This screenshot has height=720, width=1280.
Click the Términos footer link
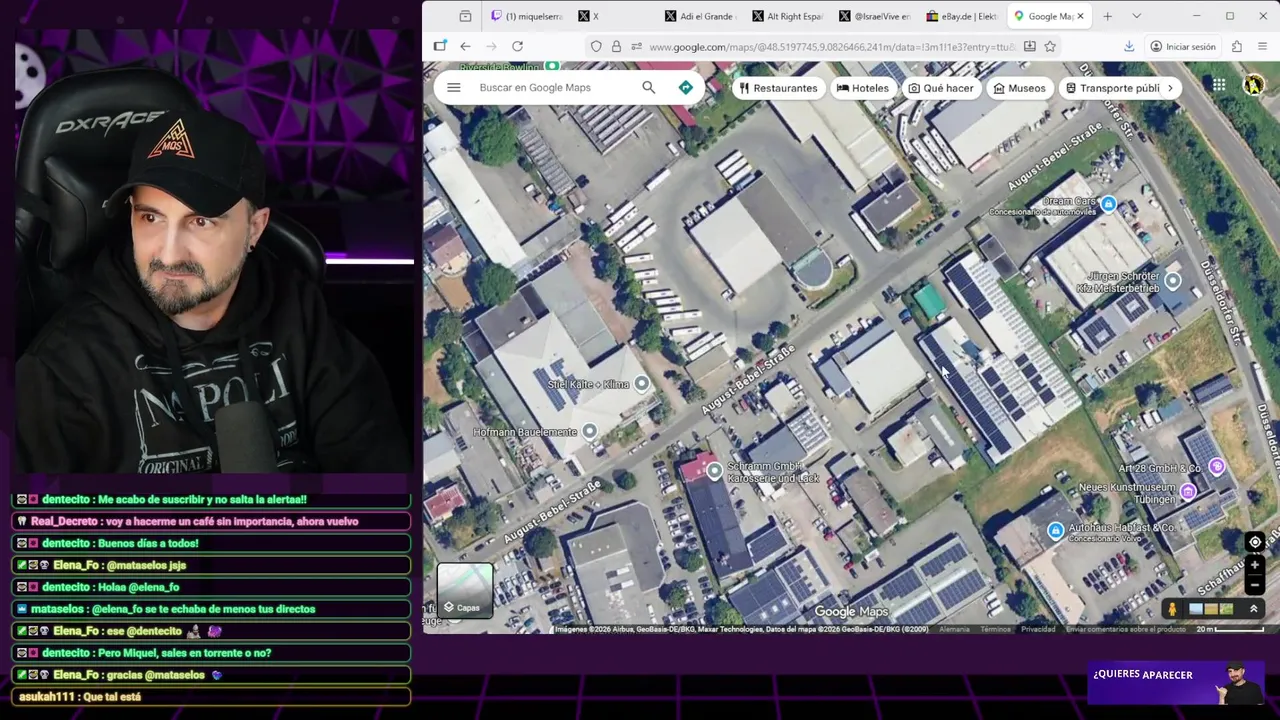coord(995,629)
